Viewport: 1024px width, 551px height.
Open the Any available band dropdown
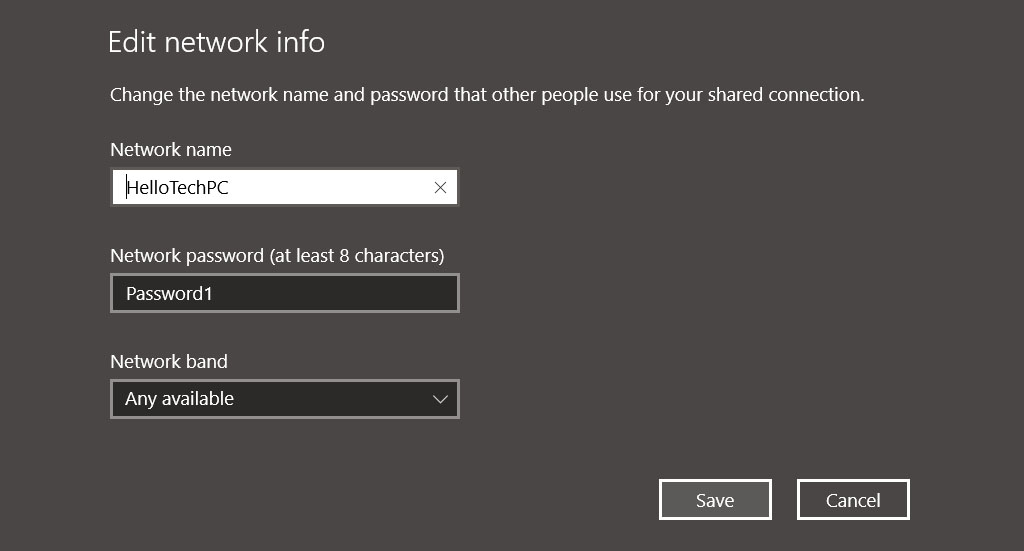[x=284, y=399]
